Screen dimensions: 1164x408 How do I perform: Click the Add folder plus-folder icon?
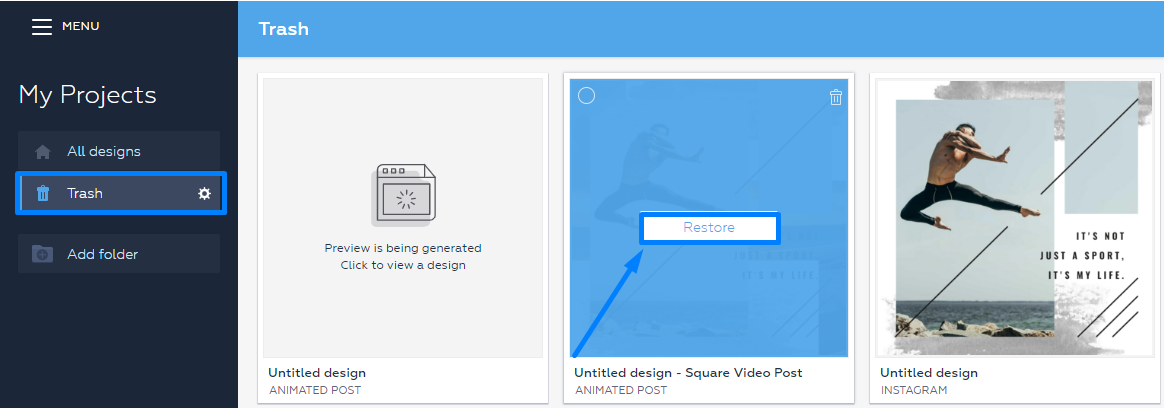(x=42, y=254)
